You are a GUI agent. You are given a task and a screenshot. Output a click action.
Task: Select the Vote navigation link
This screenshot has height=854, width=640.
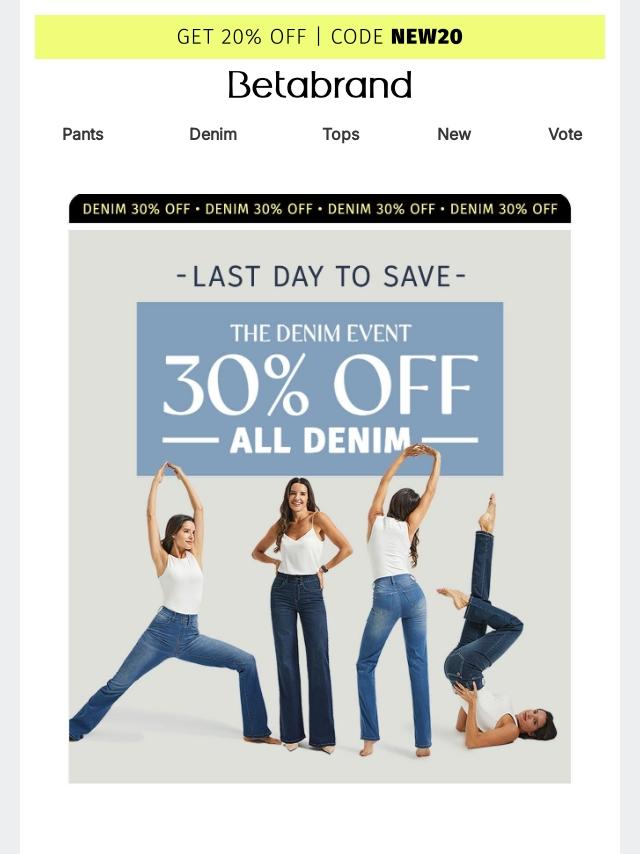[x=565, y=134]
